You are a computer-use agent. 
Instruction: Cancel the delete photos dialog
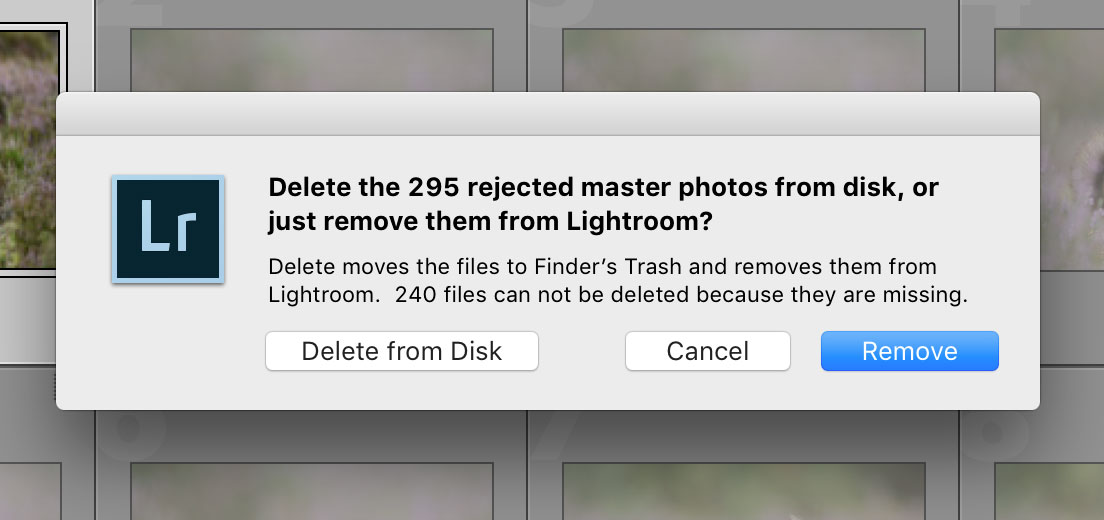click(x=708, y=351)
